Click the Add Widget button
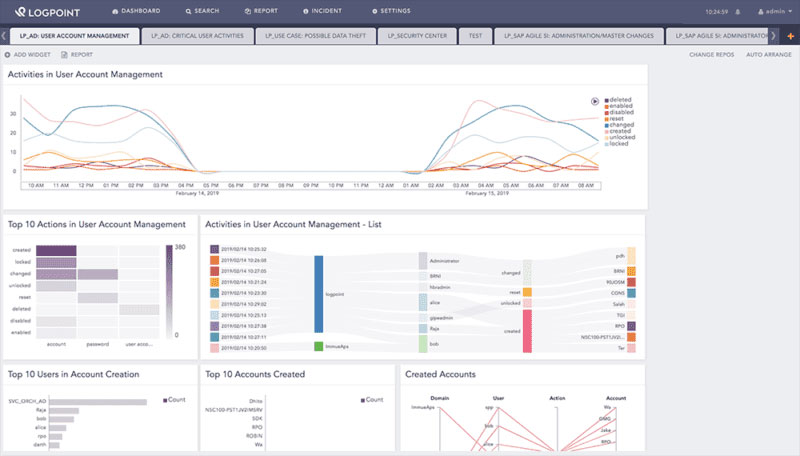 click(x=32, y=54)
